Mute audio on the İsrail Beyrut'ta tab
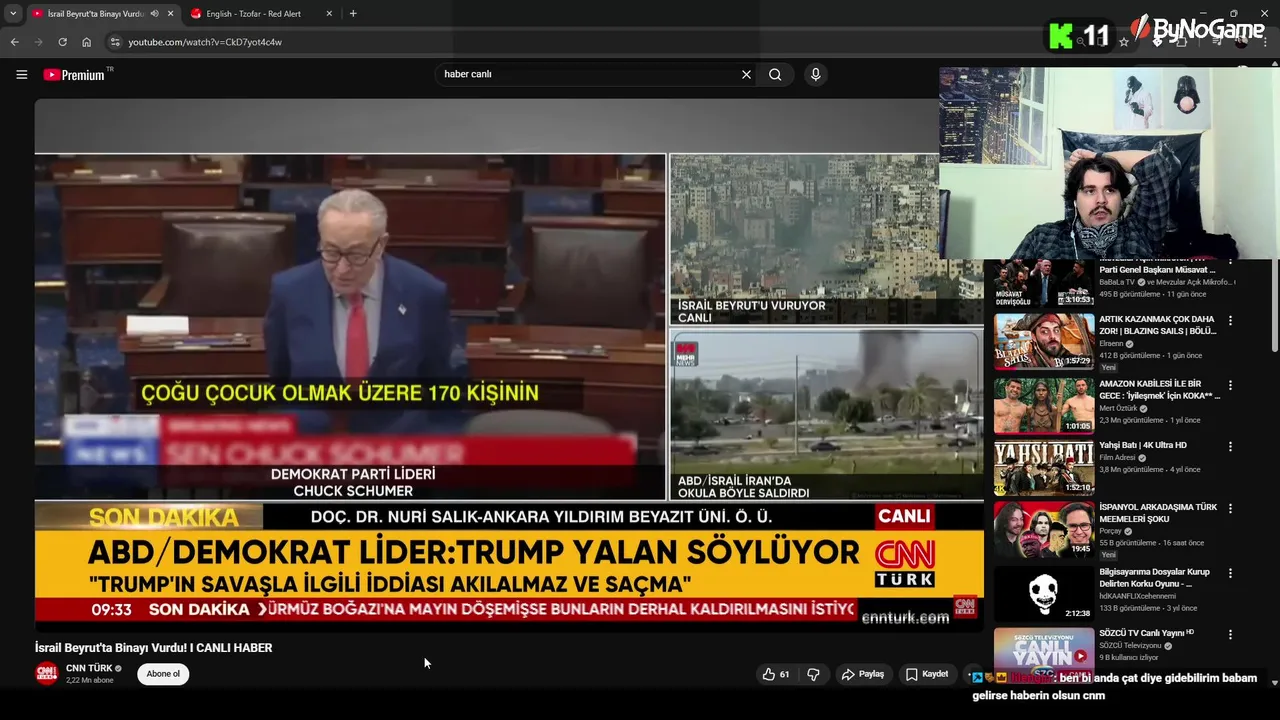This screenshot has height=720, width=1280. (x=154, y=14)
